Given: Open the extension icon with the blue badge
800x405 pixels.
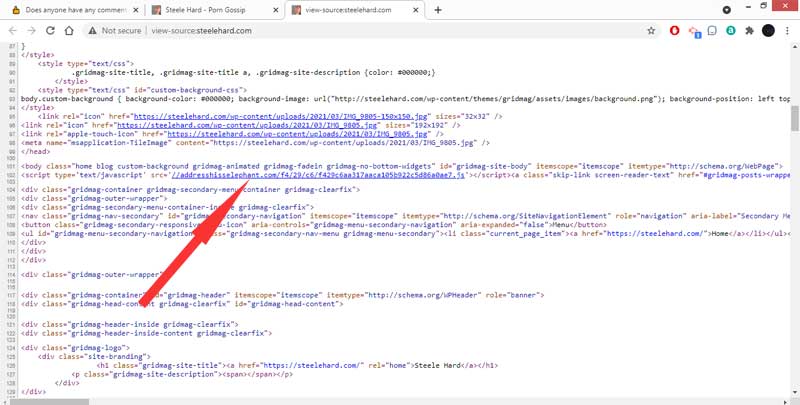Looking at the screenshot, I should (x=694, y=32).
